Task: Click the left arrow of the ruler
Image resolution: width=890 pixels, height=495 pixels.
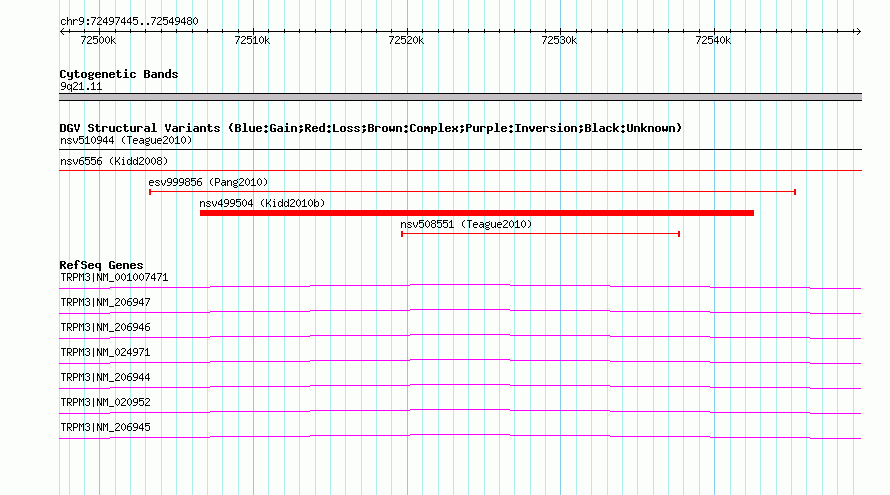Action: pos(62,31)
